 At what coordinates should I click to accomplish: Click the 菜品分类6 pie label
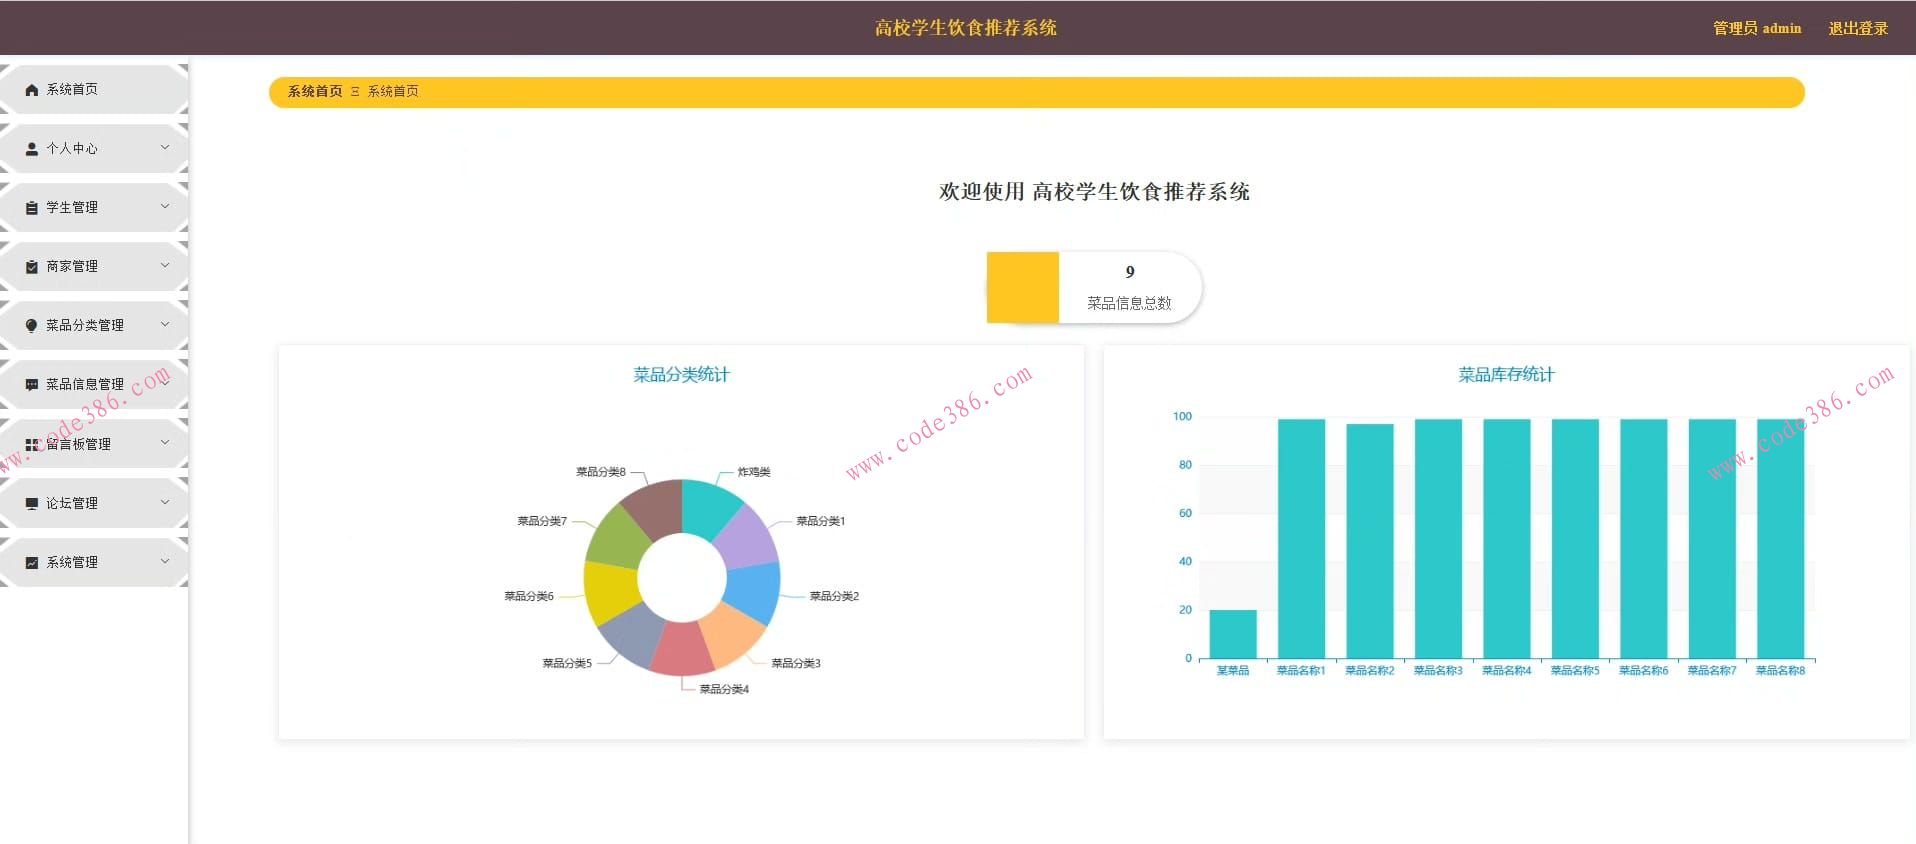coord(529,596)
